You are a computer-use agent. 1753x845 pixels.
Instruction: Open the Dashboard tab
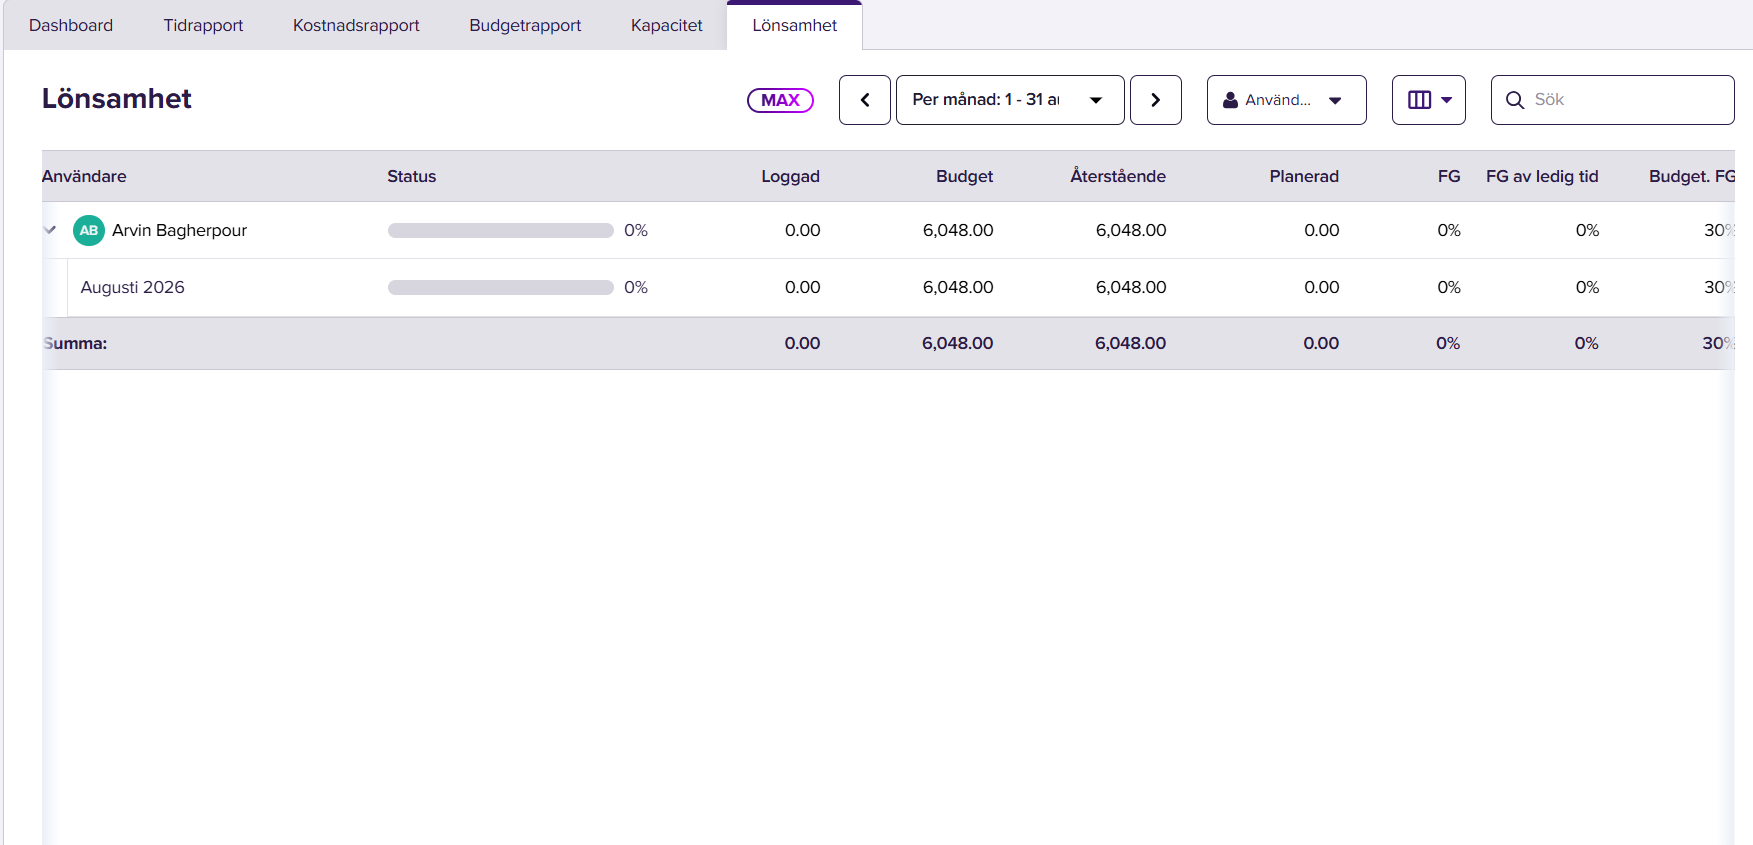coord(71,25)
